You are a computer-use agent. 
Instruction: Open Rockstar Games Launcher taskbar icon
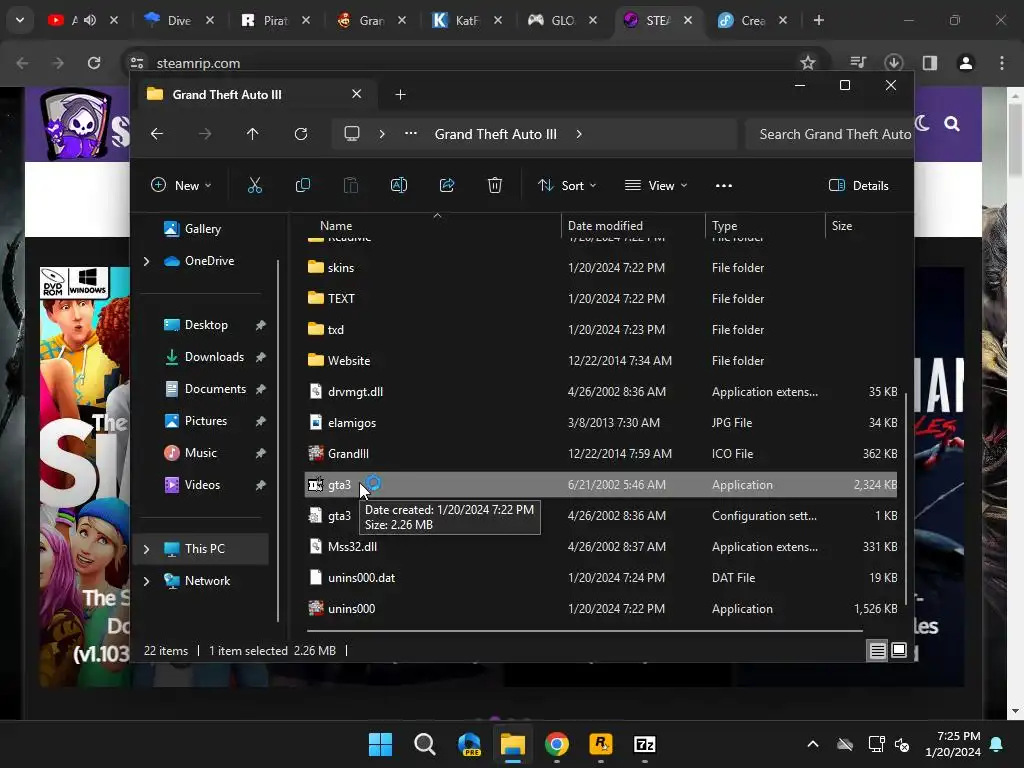point(601,744)
